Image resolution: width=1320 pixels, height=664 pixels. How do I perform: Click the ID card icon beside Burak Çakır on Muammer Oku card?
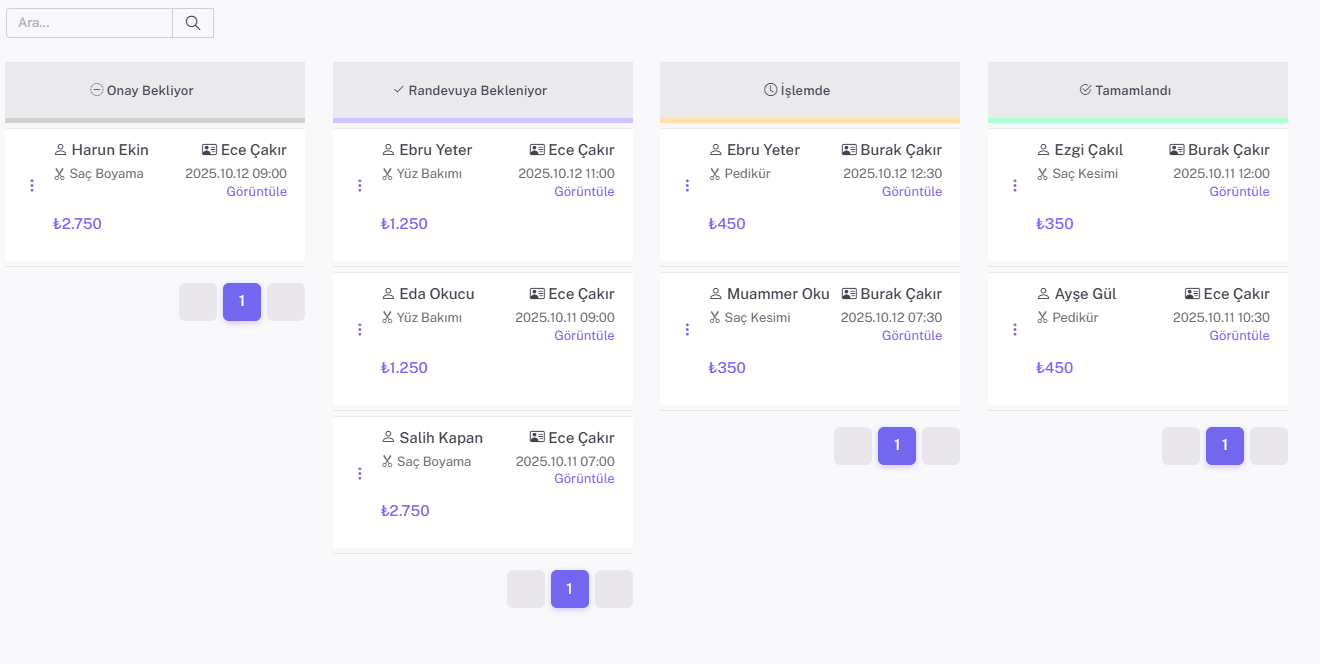tap(849, 294)
